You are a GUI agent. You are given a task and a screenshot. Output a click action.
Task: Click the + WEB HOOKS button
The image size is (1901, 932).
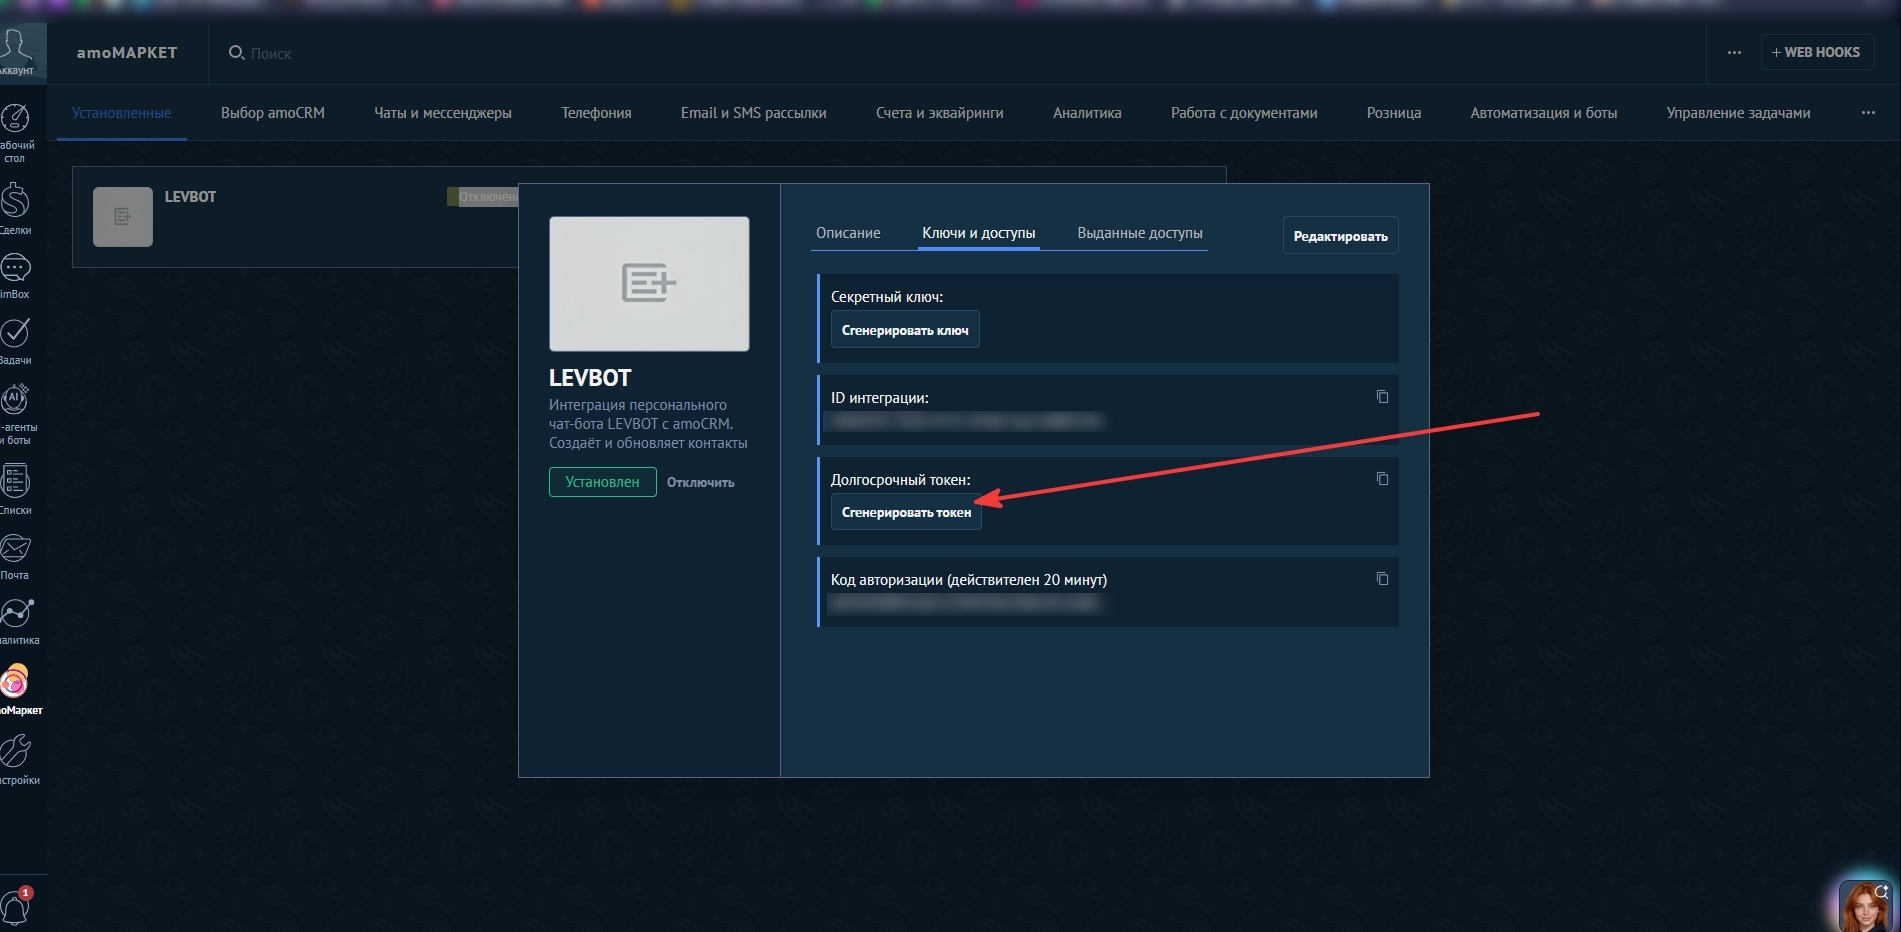point(1817,52)
